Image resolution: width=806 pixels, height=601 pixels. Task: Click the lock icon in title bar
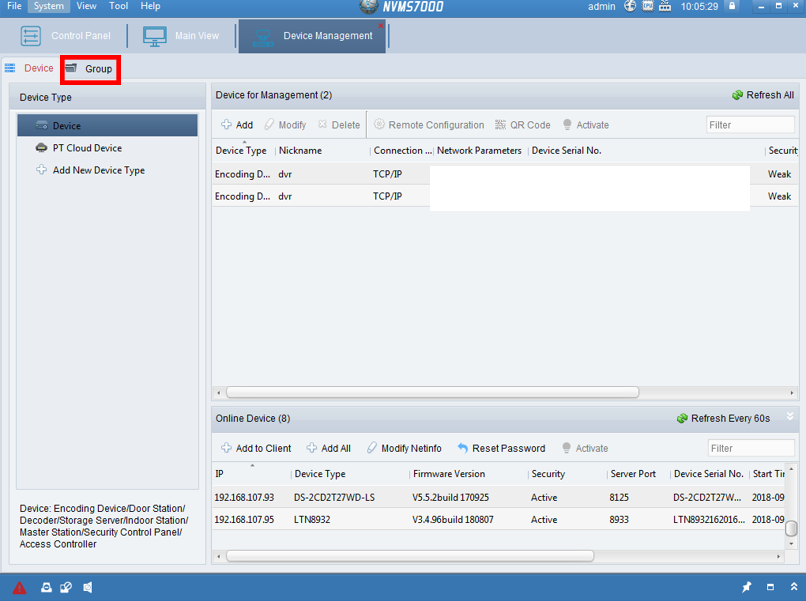click(x=732, y=6)
